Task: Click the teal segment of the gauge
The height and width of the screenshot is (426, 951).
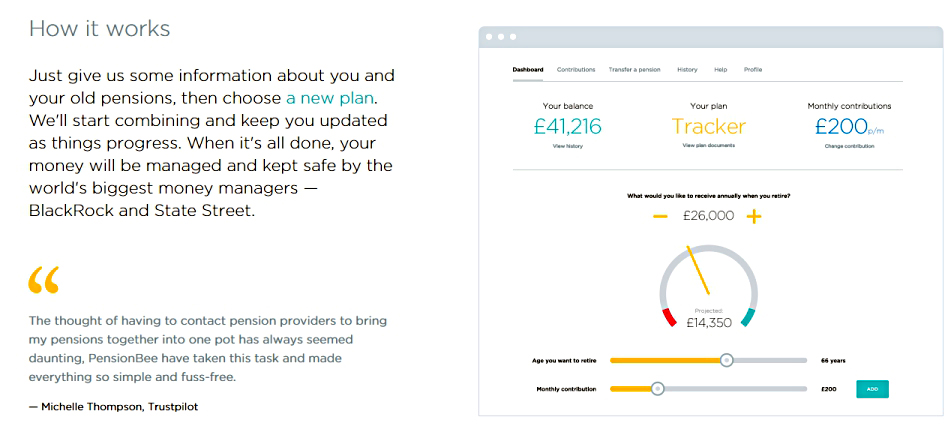Action: click(x=748, y=317)
